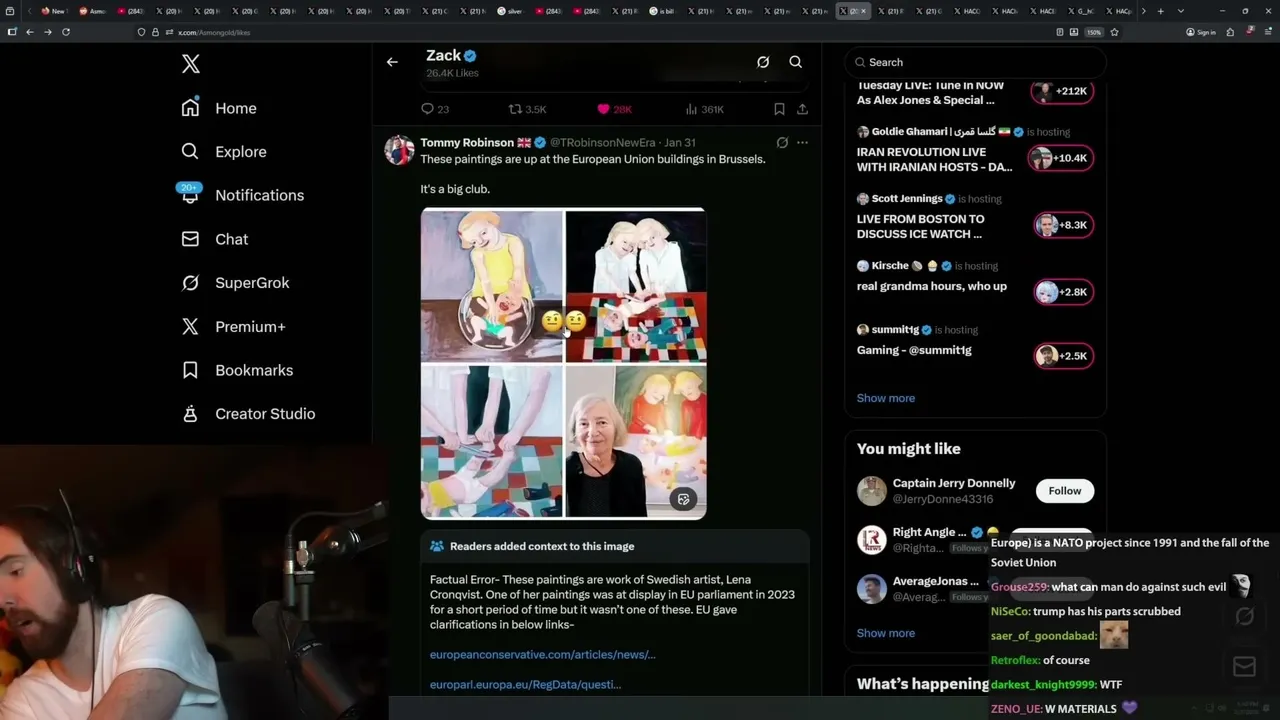Open the more options menu on Tommy Robinson's post
1280x720 pixels.
(x=802, y=143)
